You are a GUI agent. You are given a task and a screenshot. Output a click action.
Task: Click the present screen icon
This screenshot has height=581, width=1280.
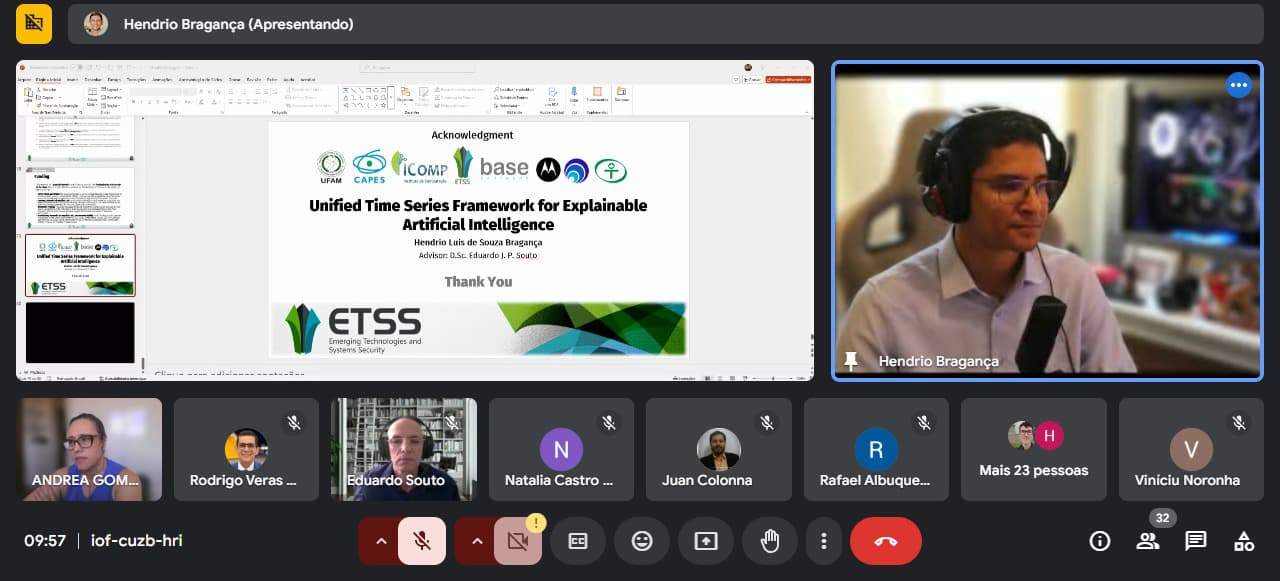point(706,541)
